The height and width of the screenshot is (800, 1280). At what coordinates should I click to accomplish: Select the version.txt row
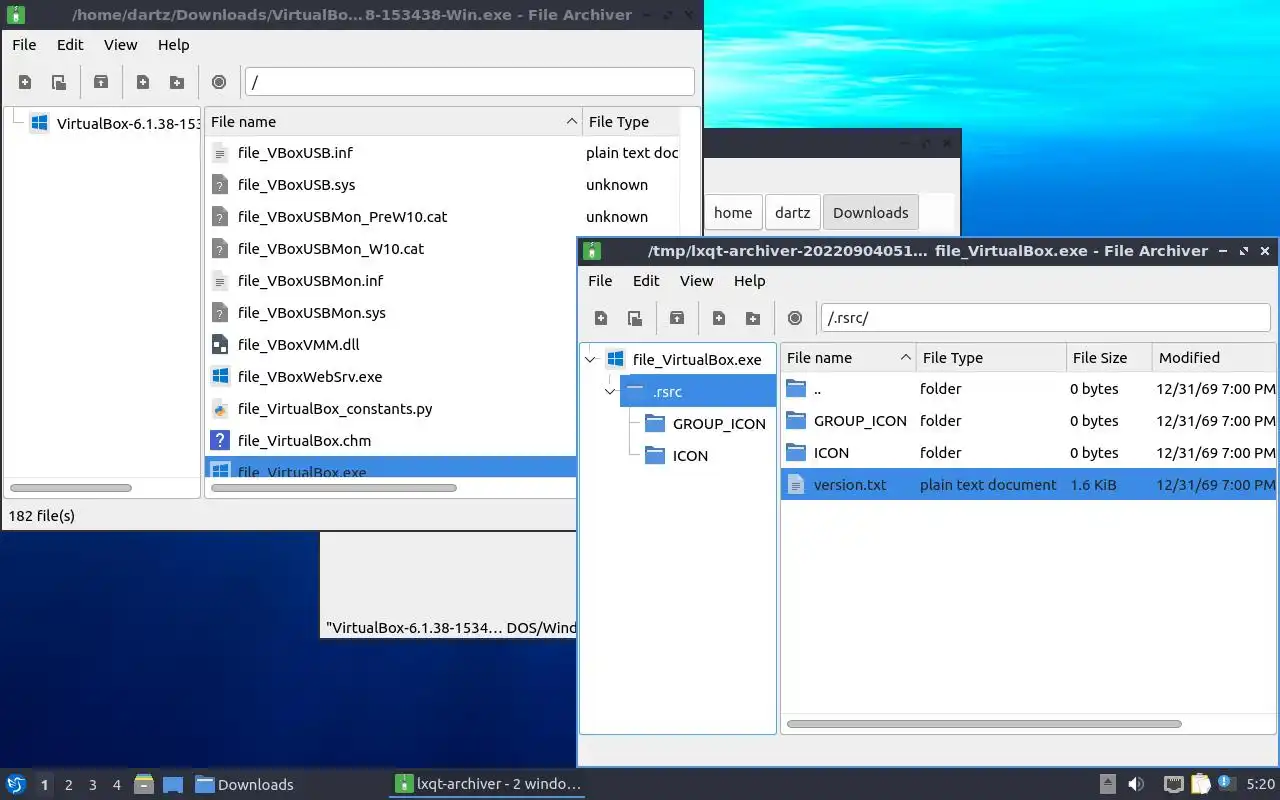1028,484
